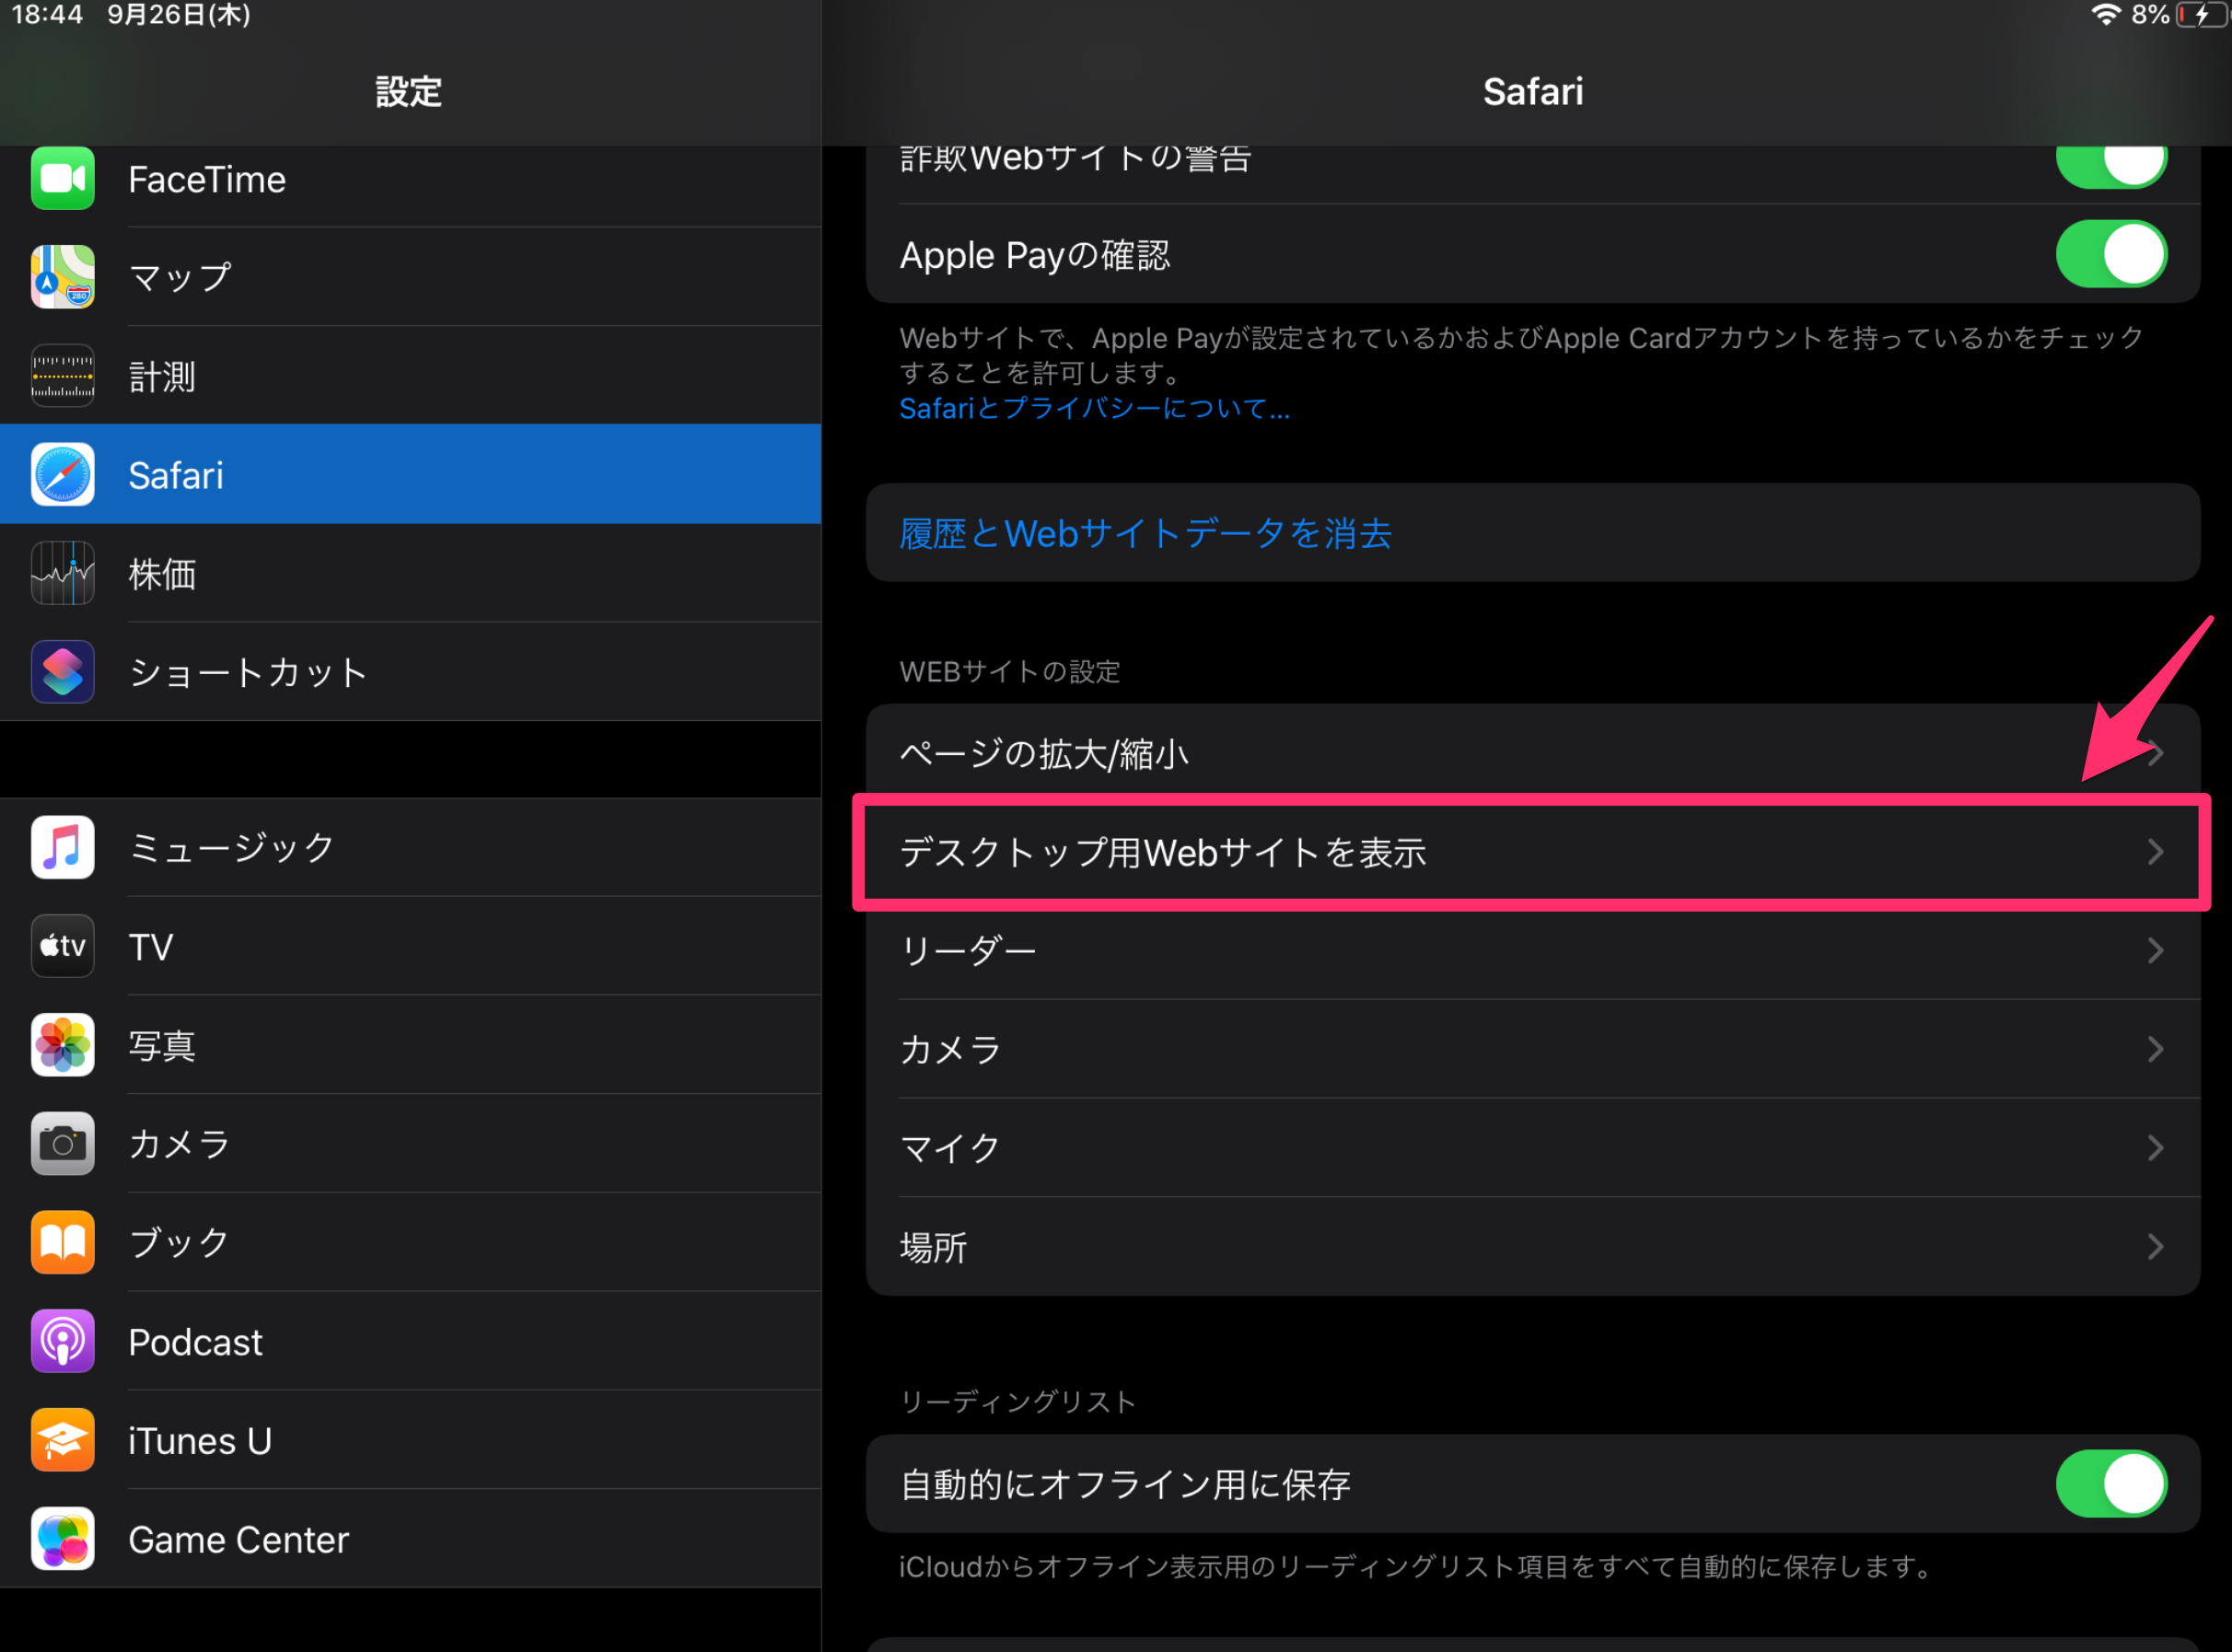Tap the 8% battery percentage
Screen dimensions: 2232x1652
coord(2150,14)
